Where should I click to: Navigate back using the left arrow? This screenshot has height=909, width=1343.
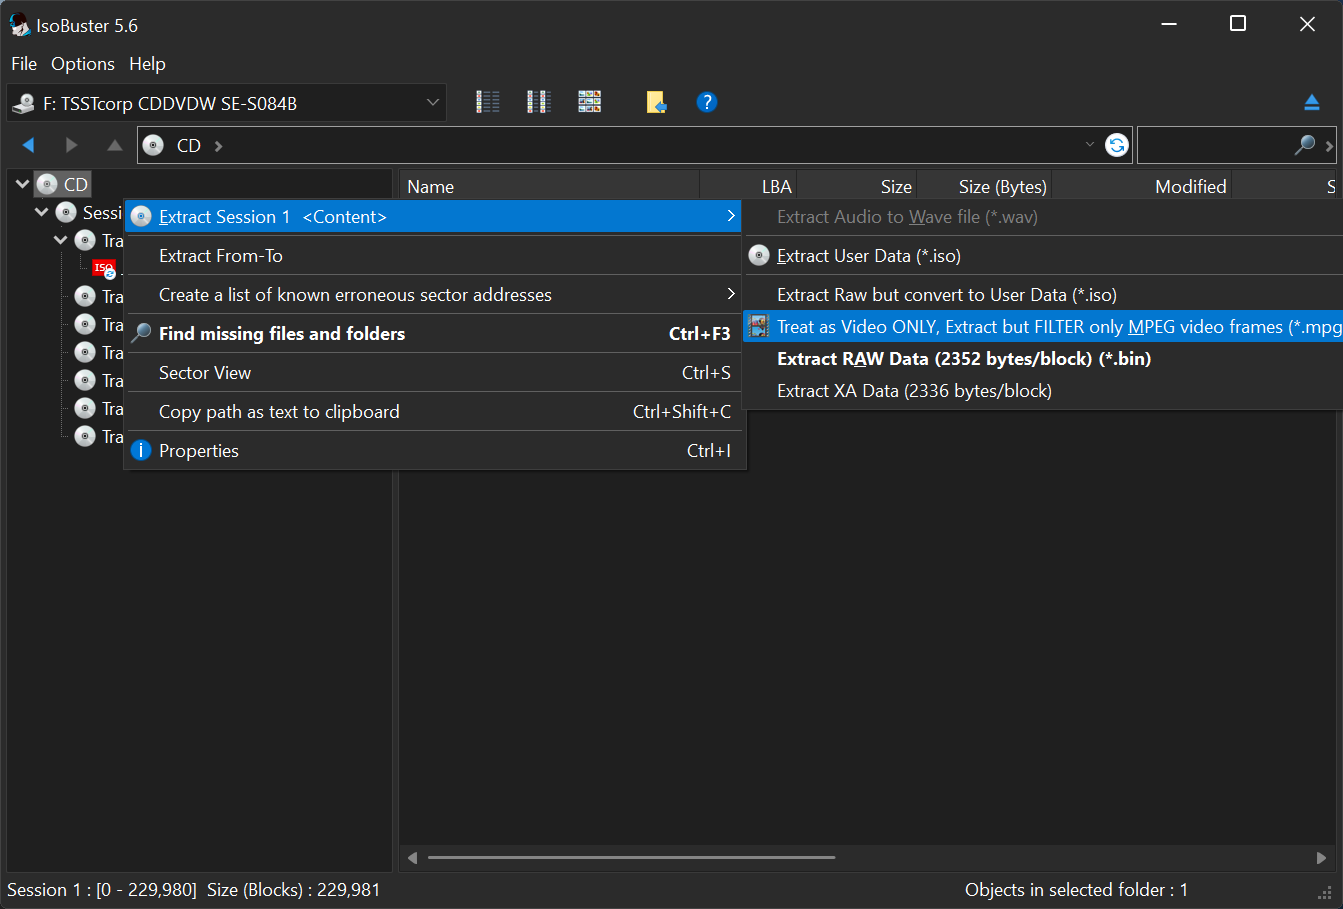pyautogui.click(x=28, y=144)
